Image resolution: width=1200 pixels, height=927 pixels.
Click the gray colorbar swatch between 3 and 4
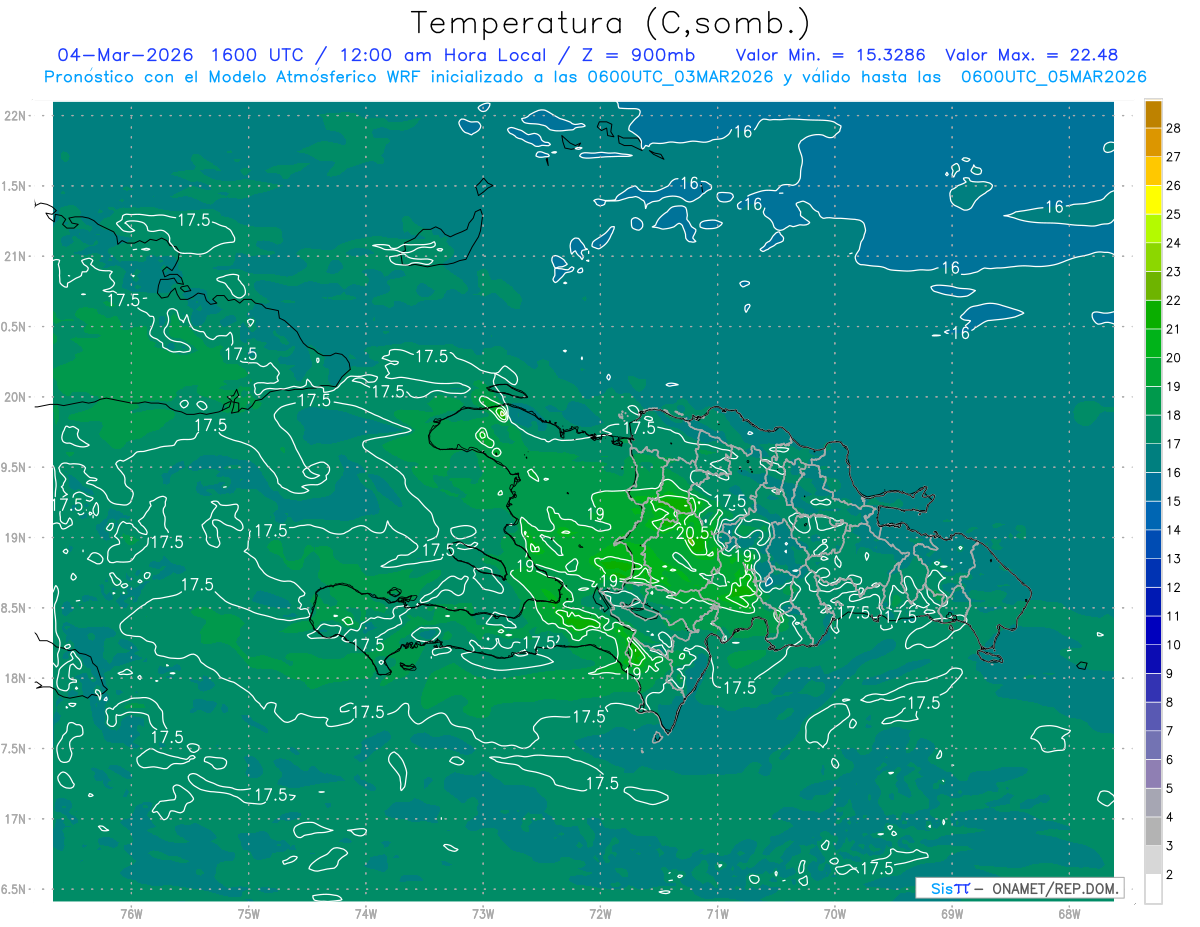click(x=1153, y=832)
